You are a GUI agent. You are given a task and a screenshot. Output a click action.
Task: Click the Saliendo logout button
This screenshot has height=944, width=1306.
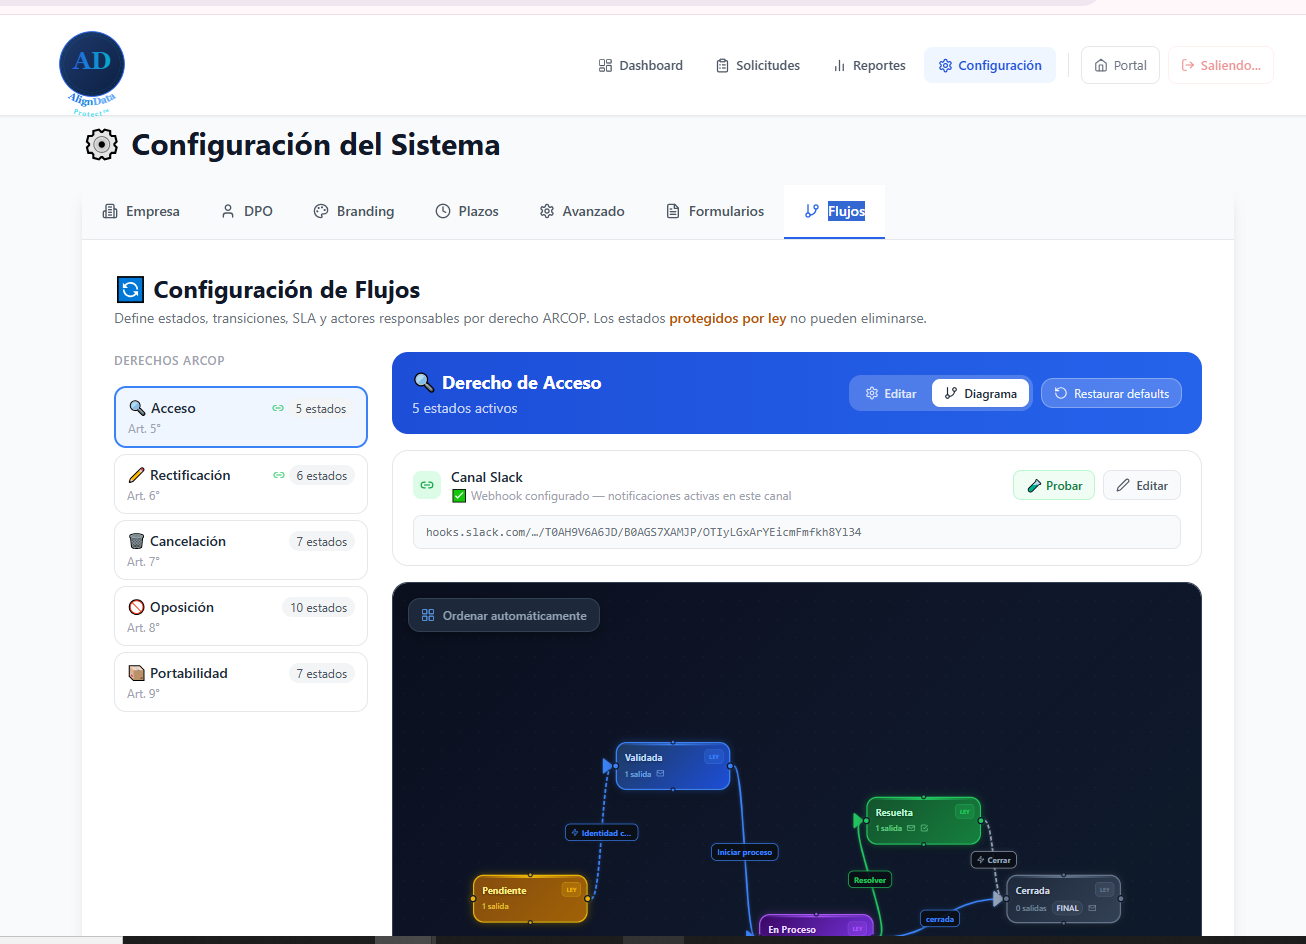pyautogui.click(x=1220, y=65)
